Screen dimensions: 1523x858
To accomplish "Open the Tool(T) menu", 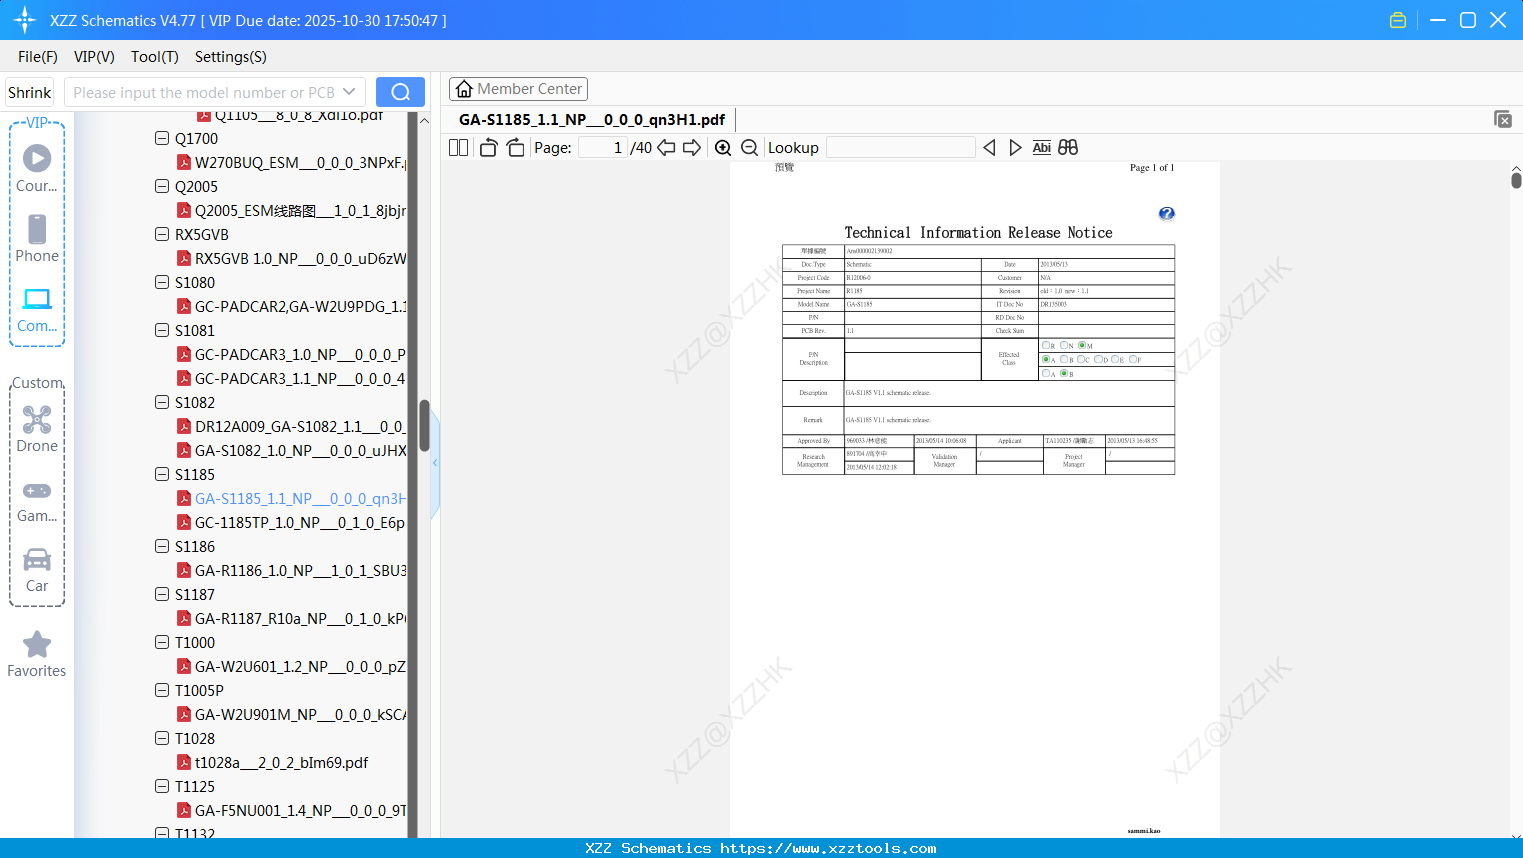I will [155, 57].
